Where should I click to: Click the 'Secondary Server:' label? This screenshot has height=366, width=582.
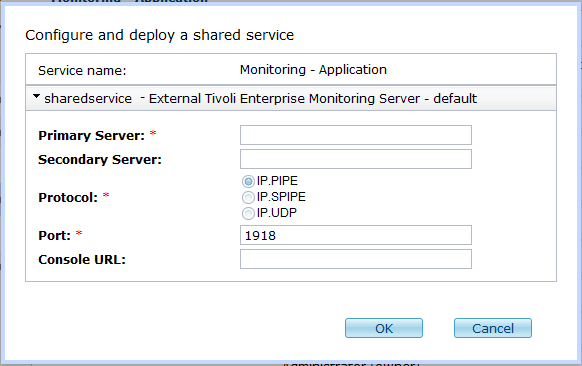(x=100, y=160)
